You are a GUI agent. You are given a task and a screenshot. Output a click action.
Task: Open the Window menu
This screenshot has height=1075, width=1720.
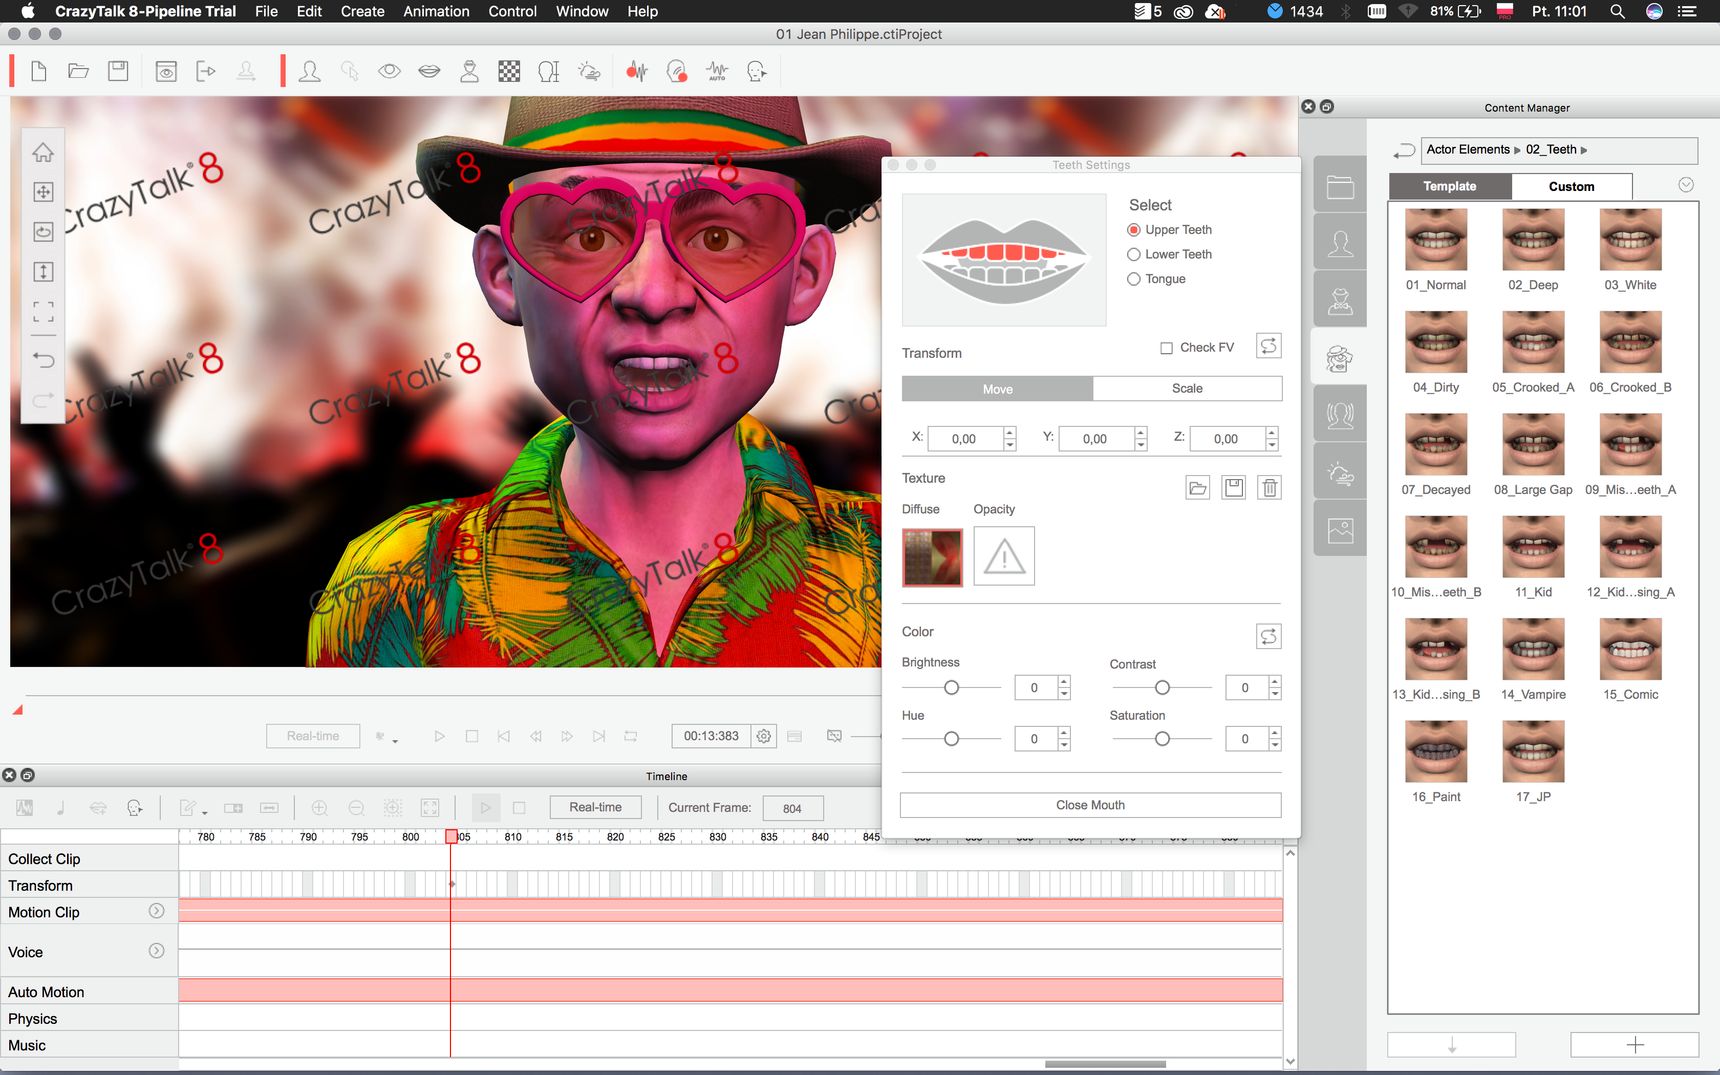tap(582, 11)
